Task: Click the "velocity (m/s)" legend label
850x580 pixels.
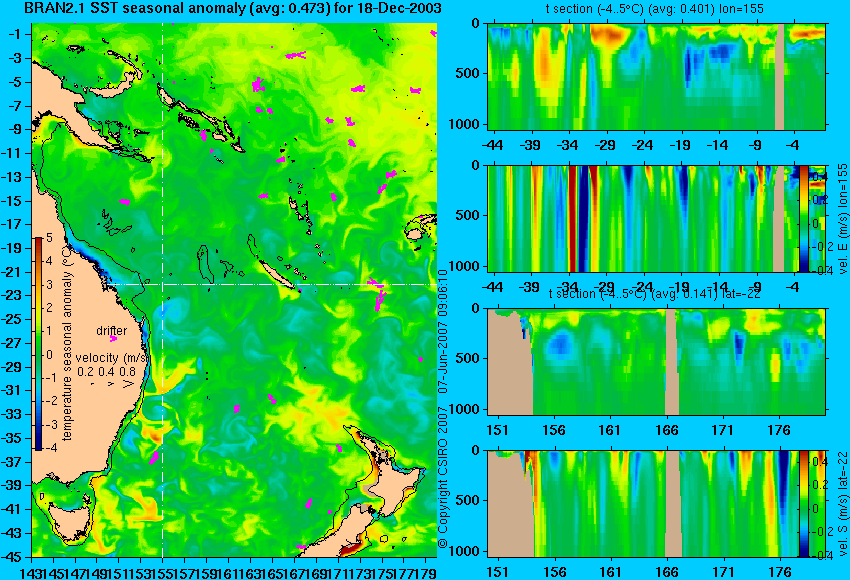Action: (x=112, y=358)
